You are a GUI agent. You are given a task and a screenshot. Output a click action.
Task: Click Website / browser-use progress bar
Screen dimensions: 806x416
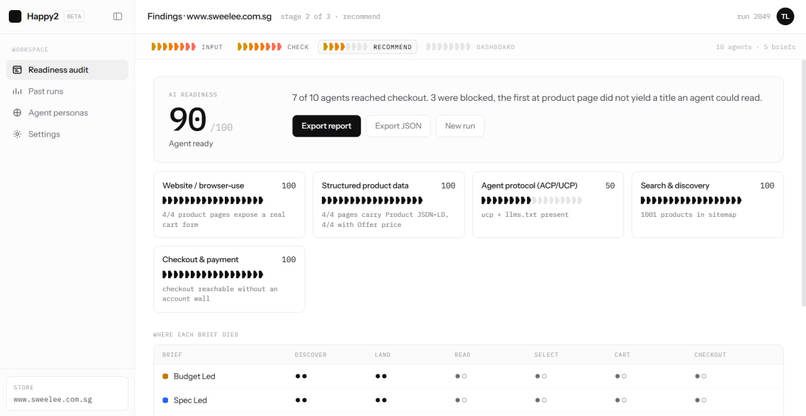[x=213, y=201]
